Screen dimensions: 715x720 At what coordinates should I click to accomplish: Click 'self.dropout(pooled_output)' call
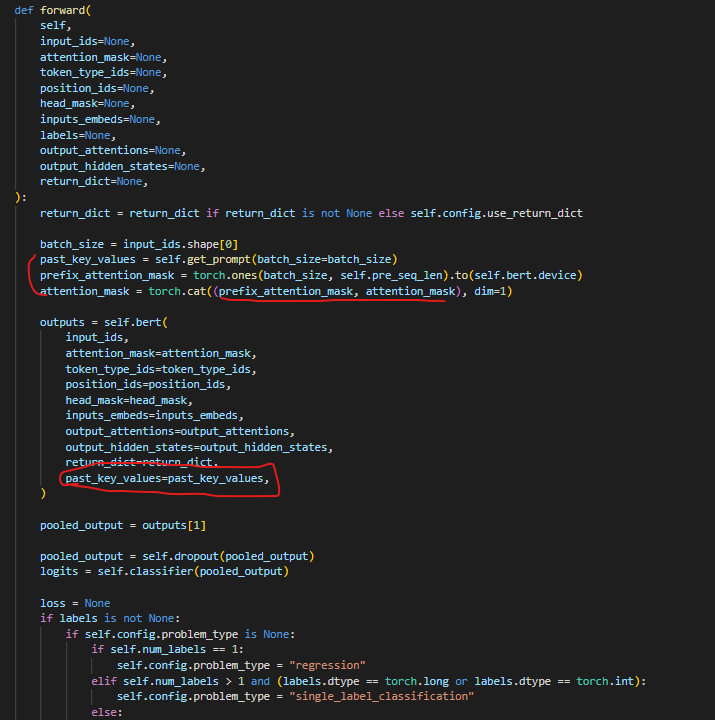(228, 557)
